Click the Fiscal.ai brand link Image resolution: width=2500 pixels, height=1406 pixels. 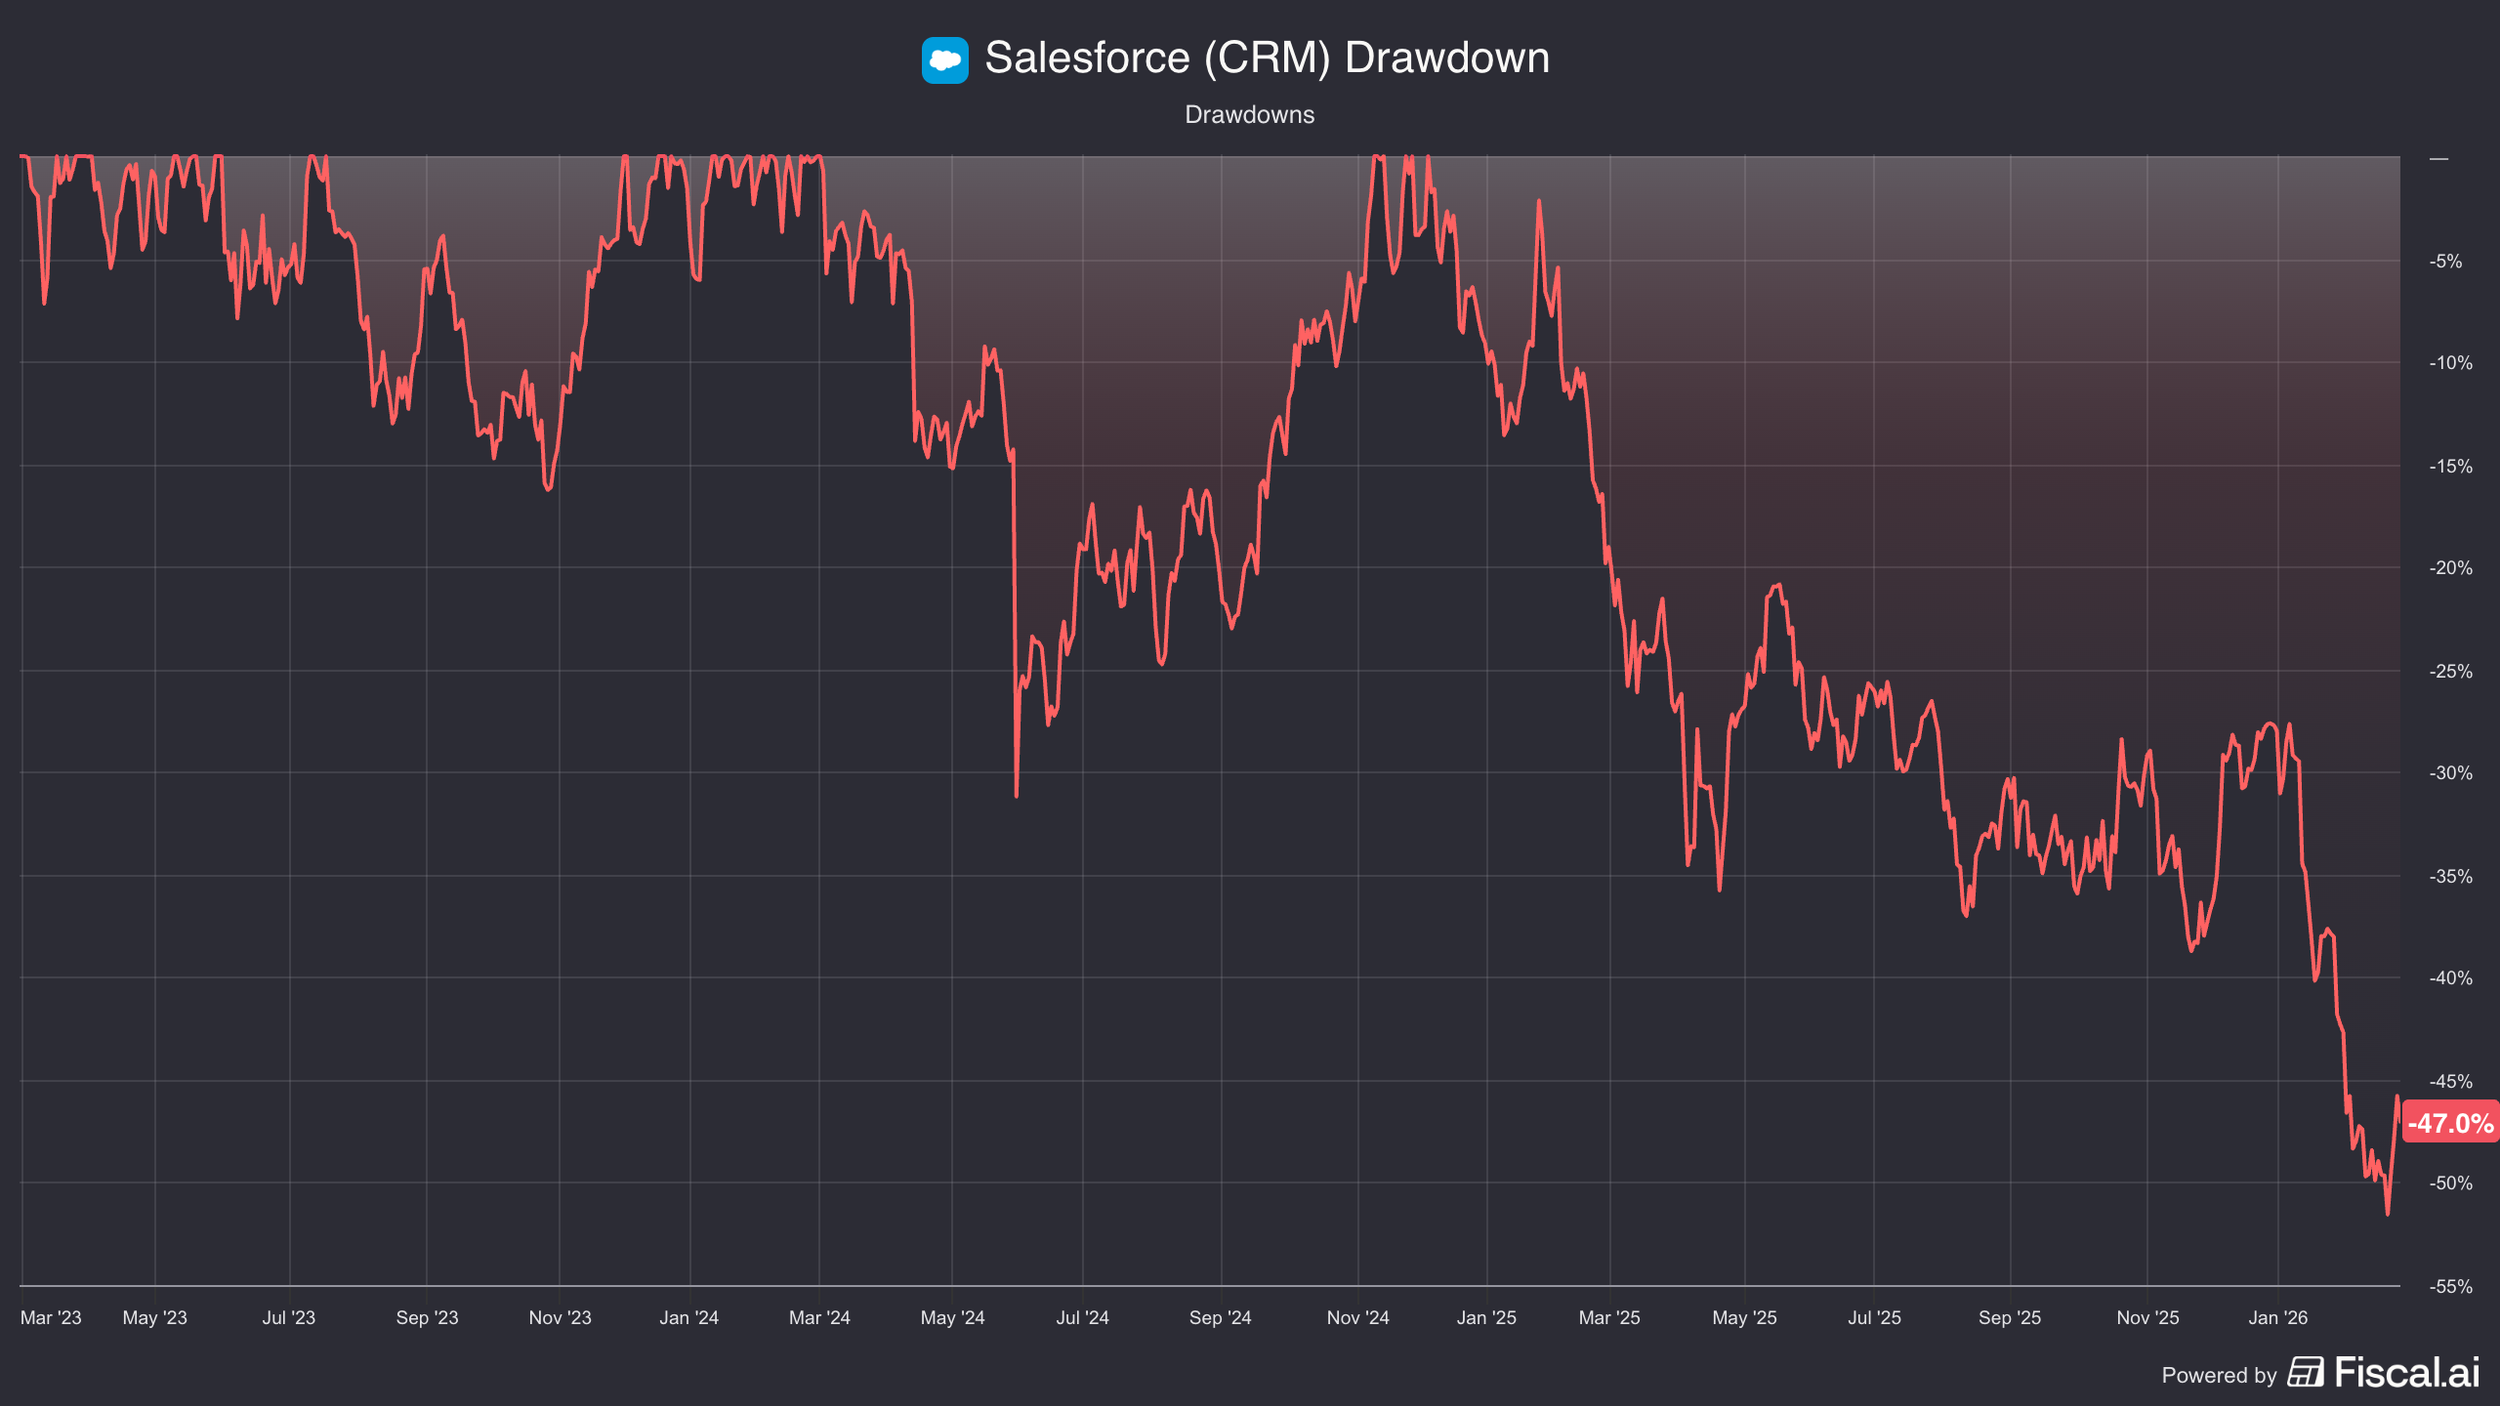[x=2406, y=1372]
